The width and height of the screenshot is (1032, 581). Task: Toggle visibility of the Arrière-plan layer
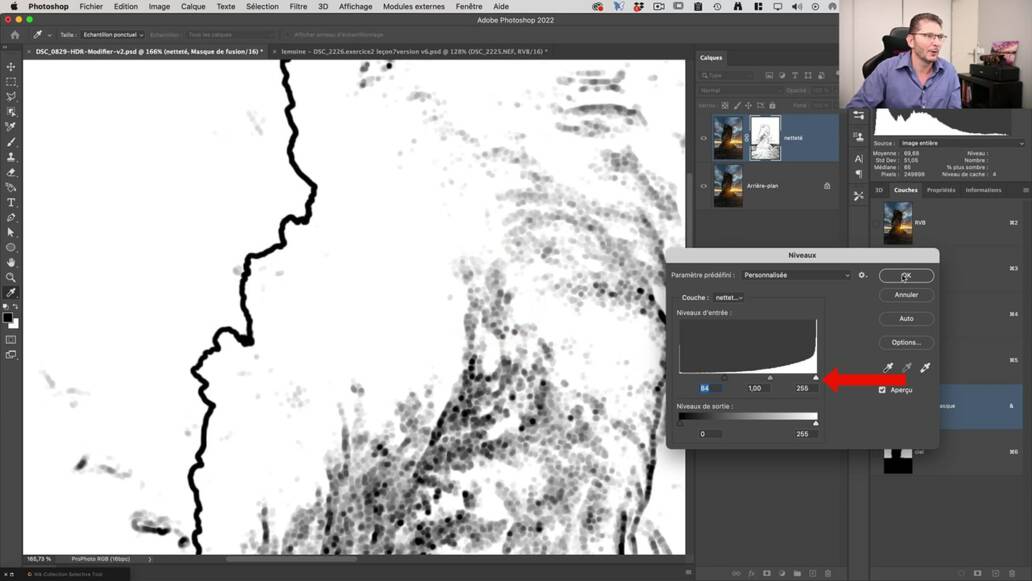704,186
